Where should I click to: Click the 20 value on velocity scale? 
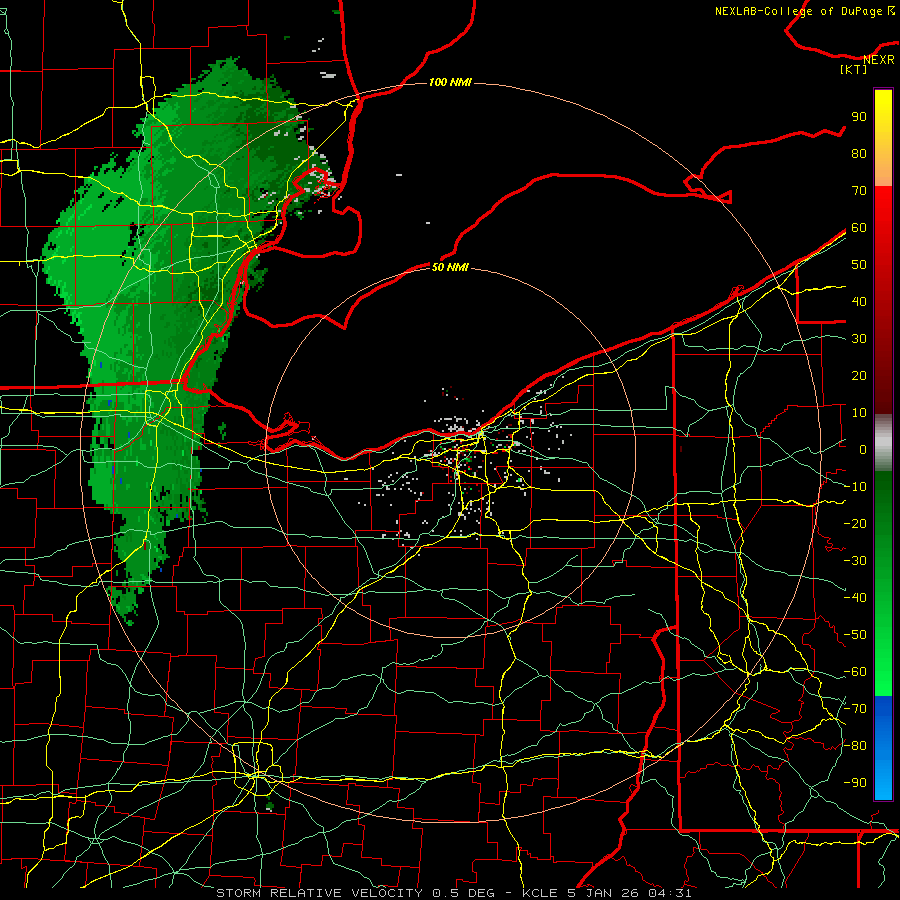click(859, 375)
